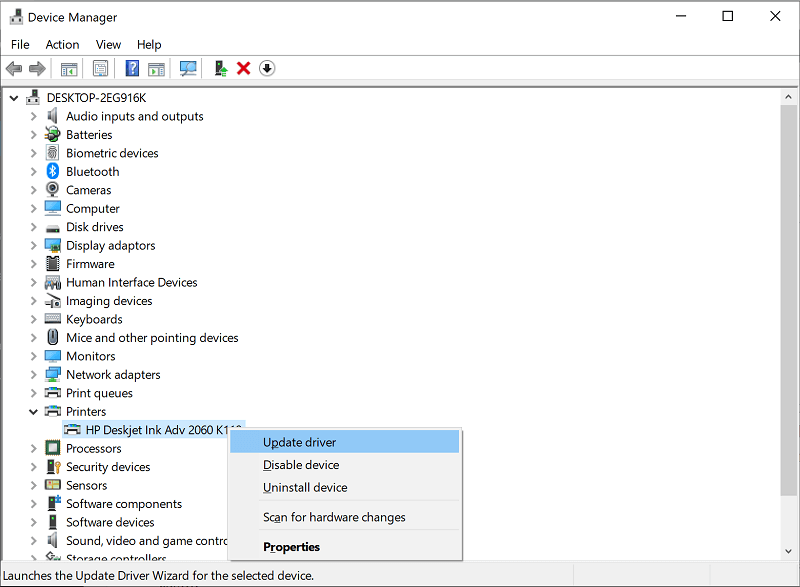Click the Security devices key icon
This screenshot has width=800, height=587.
tap(54, 467)
